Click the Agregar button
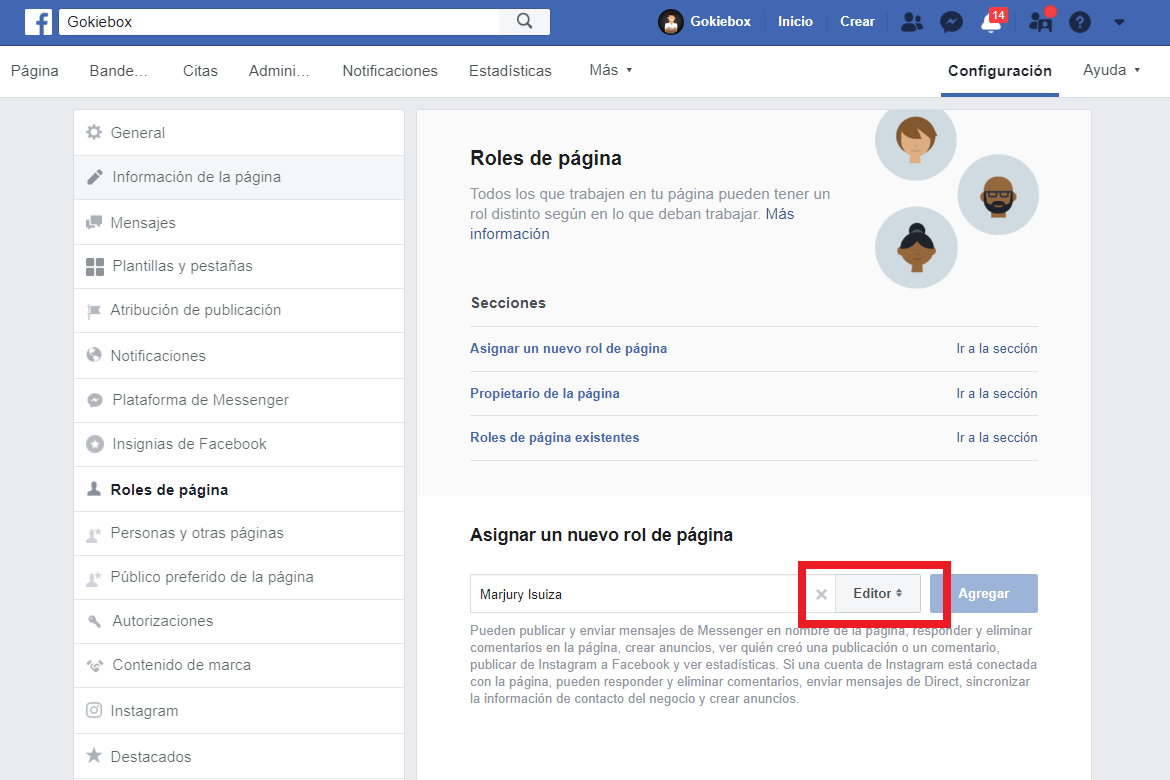 (x=983, y=593)
